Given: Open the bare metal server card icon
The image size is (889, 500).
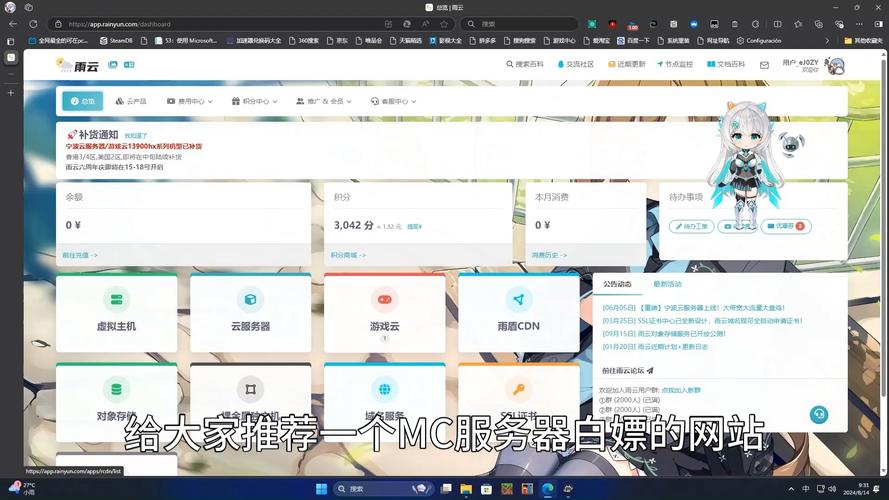Looking at the screenshot, I should point(250,389).
